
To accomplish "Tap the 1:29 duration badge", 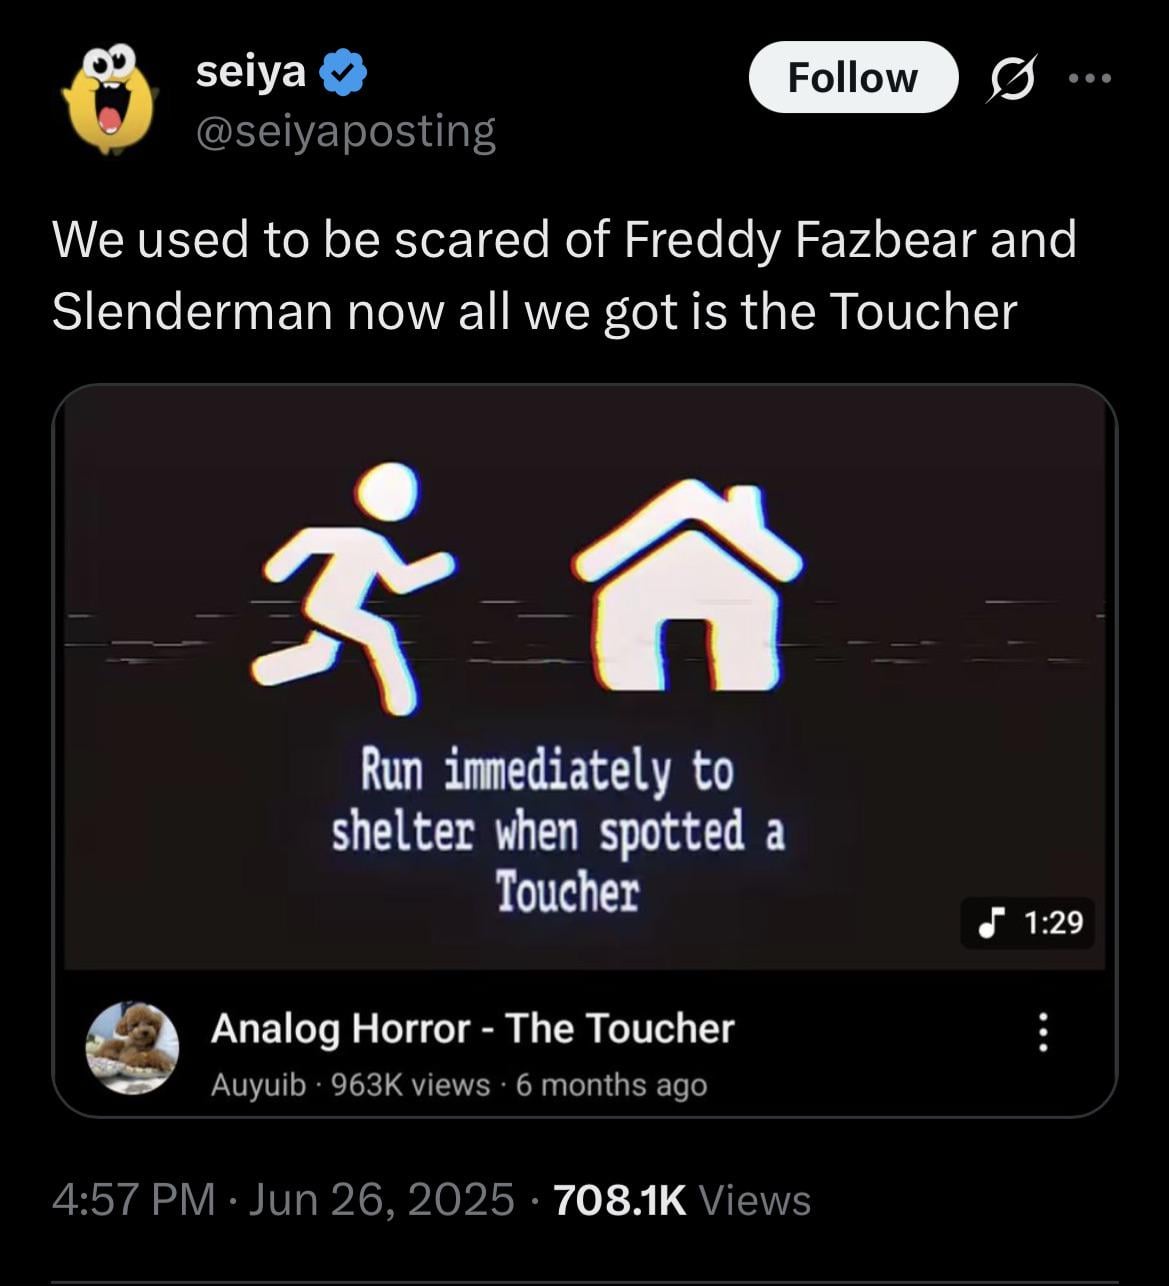I will pyautogui.click(x=1028, y=922).
